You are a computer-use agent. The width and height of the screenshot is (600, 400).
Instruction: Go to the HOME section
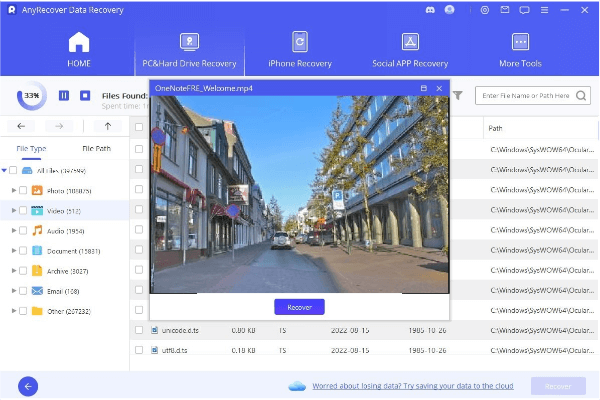click(78, 50)
